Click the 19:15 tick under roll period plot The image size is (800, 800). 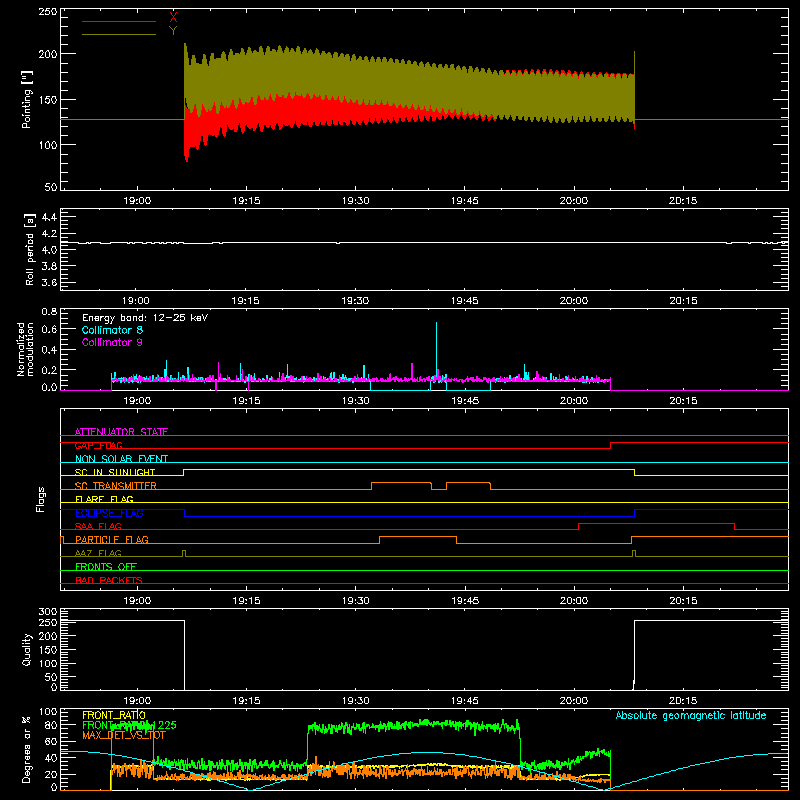[x=246, y=301]
